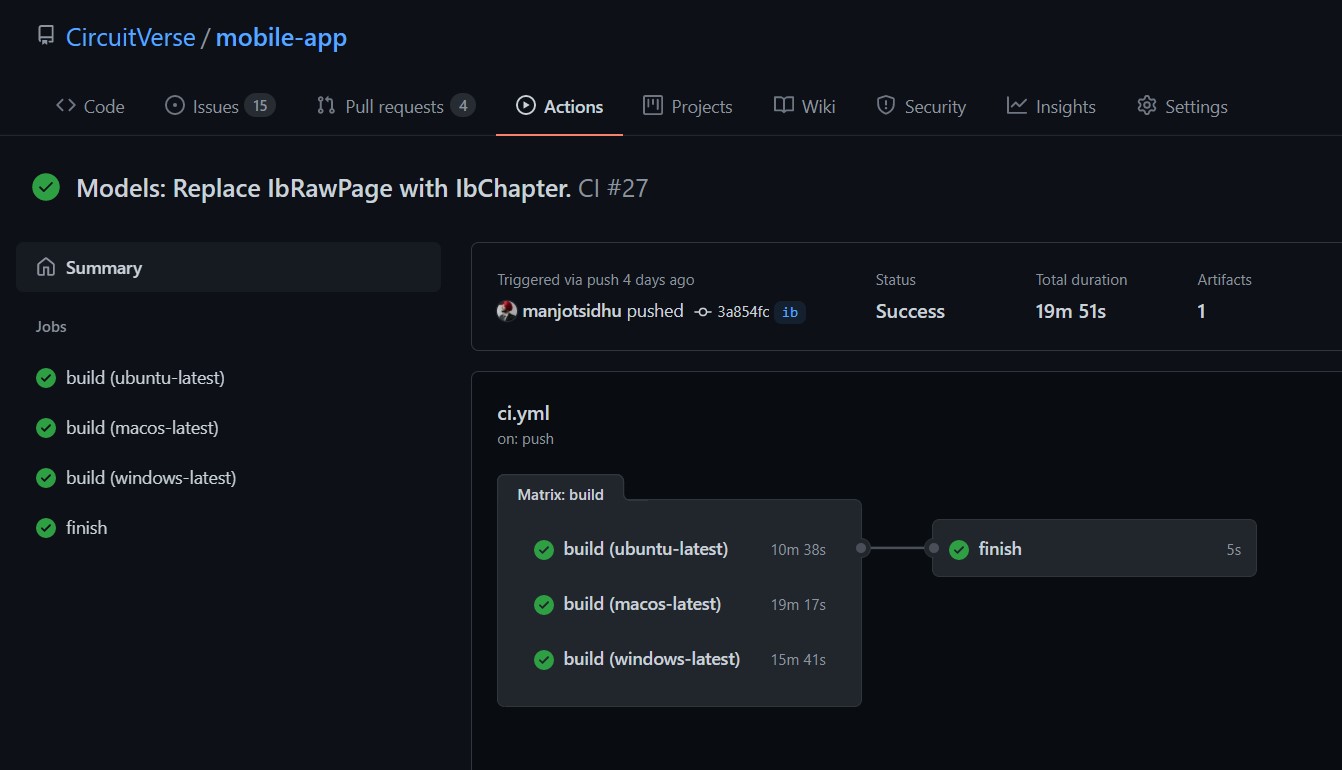Open the finish job node in graph
This screenshot has height=770, width=1342.
click(1094, 548)
